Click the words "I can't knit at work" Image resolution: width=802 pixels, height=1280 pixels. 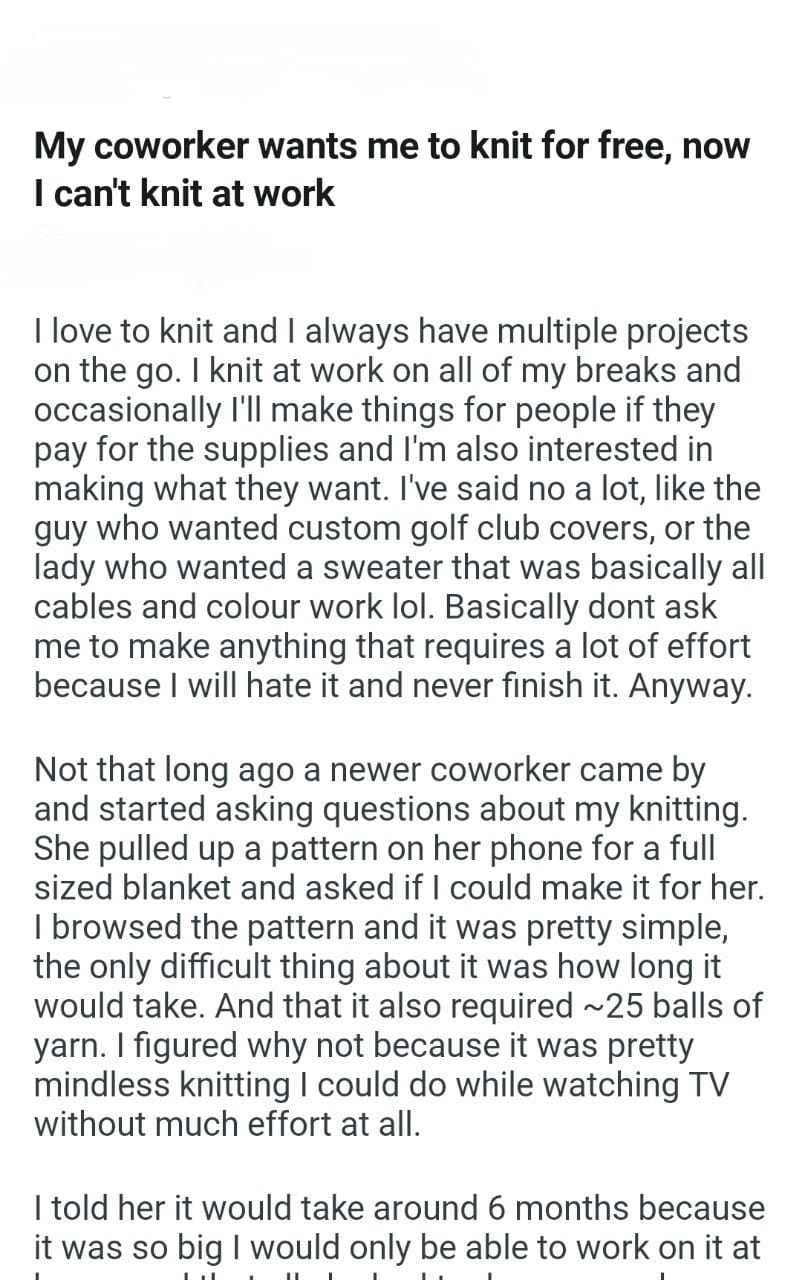click(184, 193)
